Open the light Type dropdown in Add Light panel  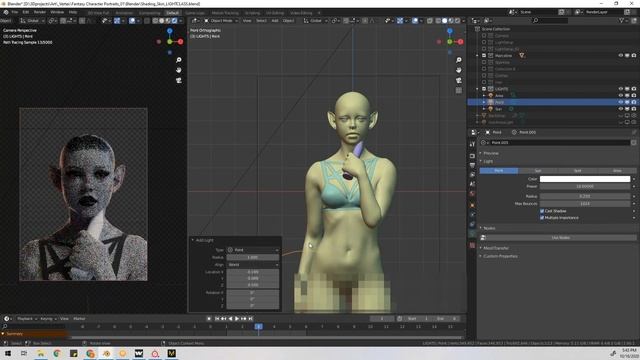point(253,250)
